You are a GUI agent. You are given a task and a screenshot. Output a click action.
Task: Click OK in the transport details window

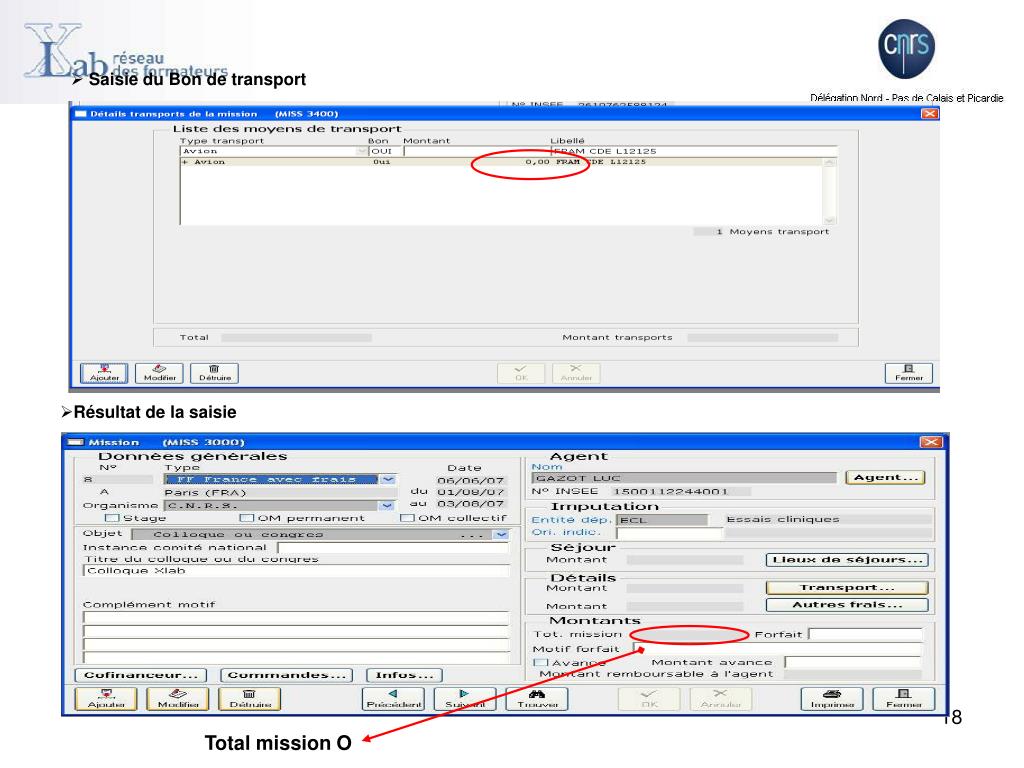[520, 373]
